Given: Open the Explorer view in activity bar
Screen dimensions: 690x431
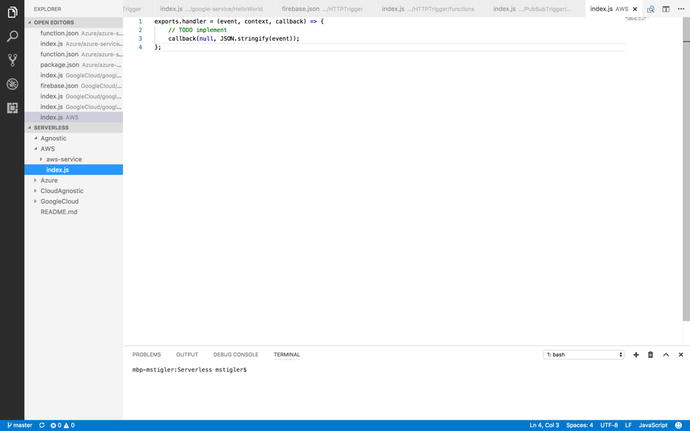Looking at the screenshot, I should pos(12,12).
